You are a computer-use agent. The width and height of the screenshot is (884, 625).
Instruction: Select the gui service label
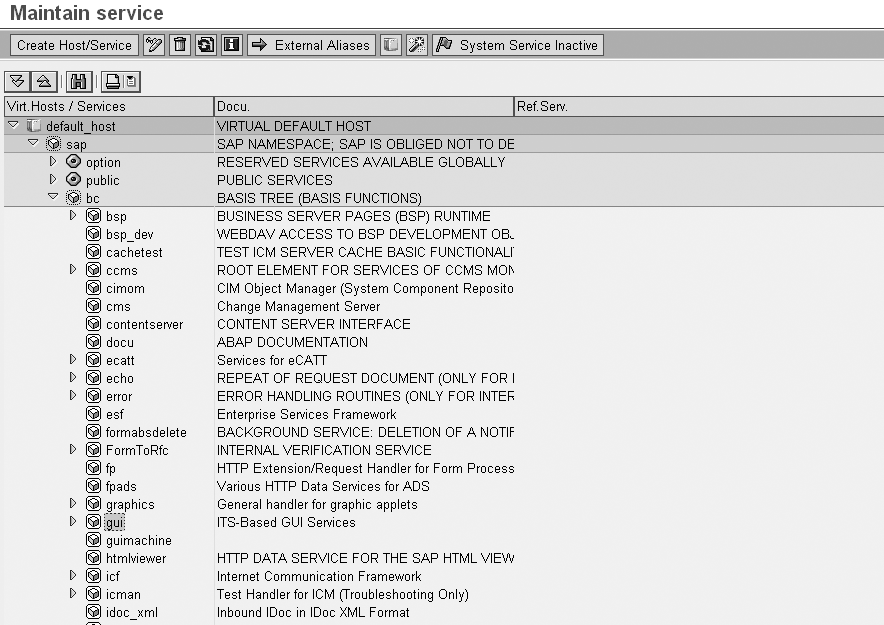[114, 523]
